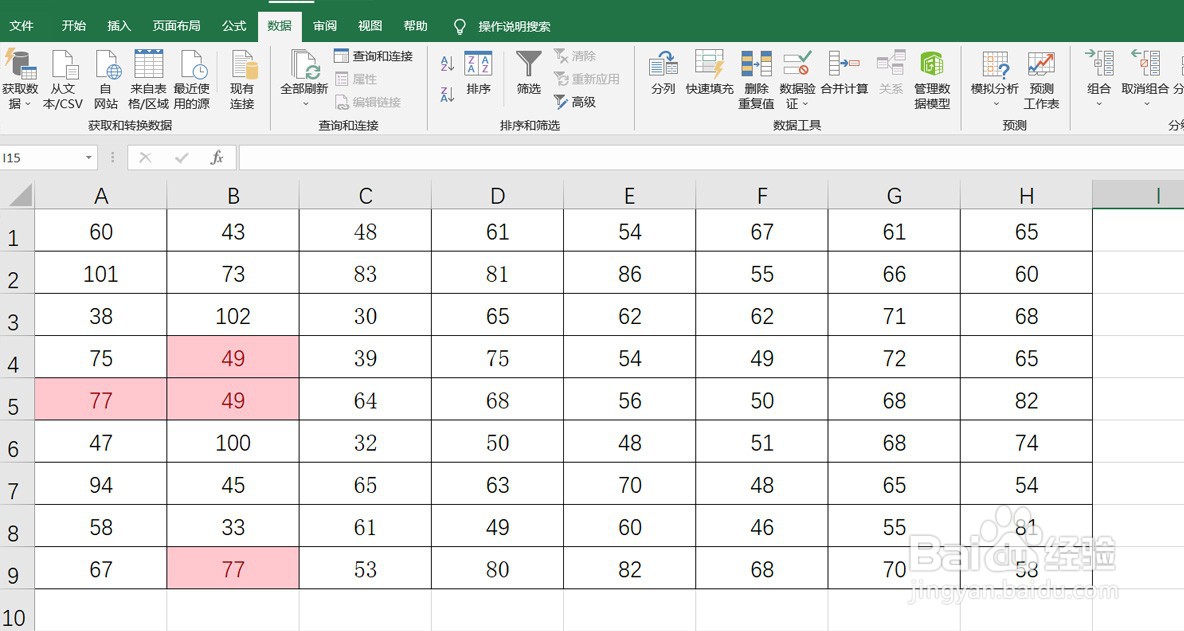This screenshot has width=1184, height=631.
Task: Click 从文本/CSV import icon
Action: pyautogui.click(x=63, y=65)
